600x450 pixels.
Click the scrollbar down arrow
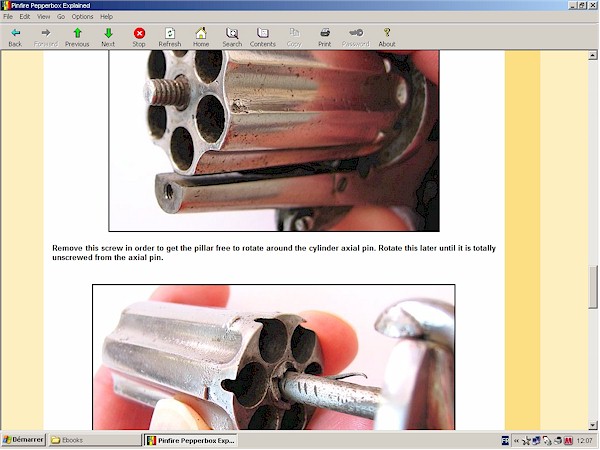pos(593,425)
